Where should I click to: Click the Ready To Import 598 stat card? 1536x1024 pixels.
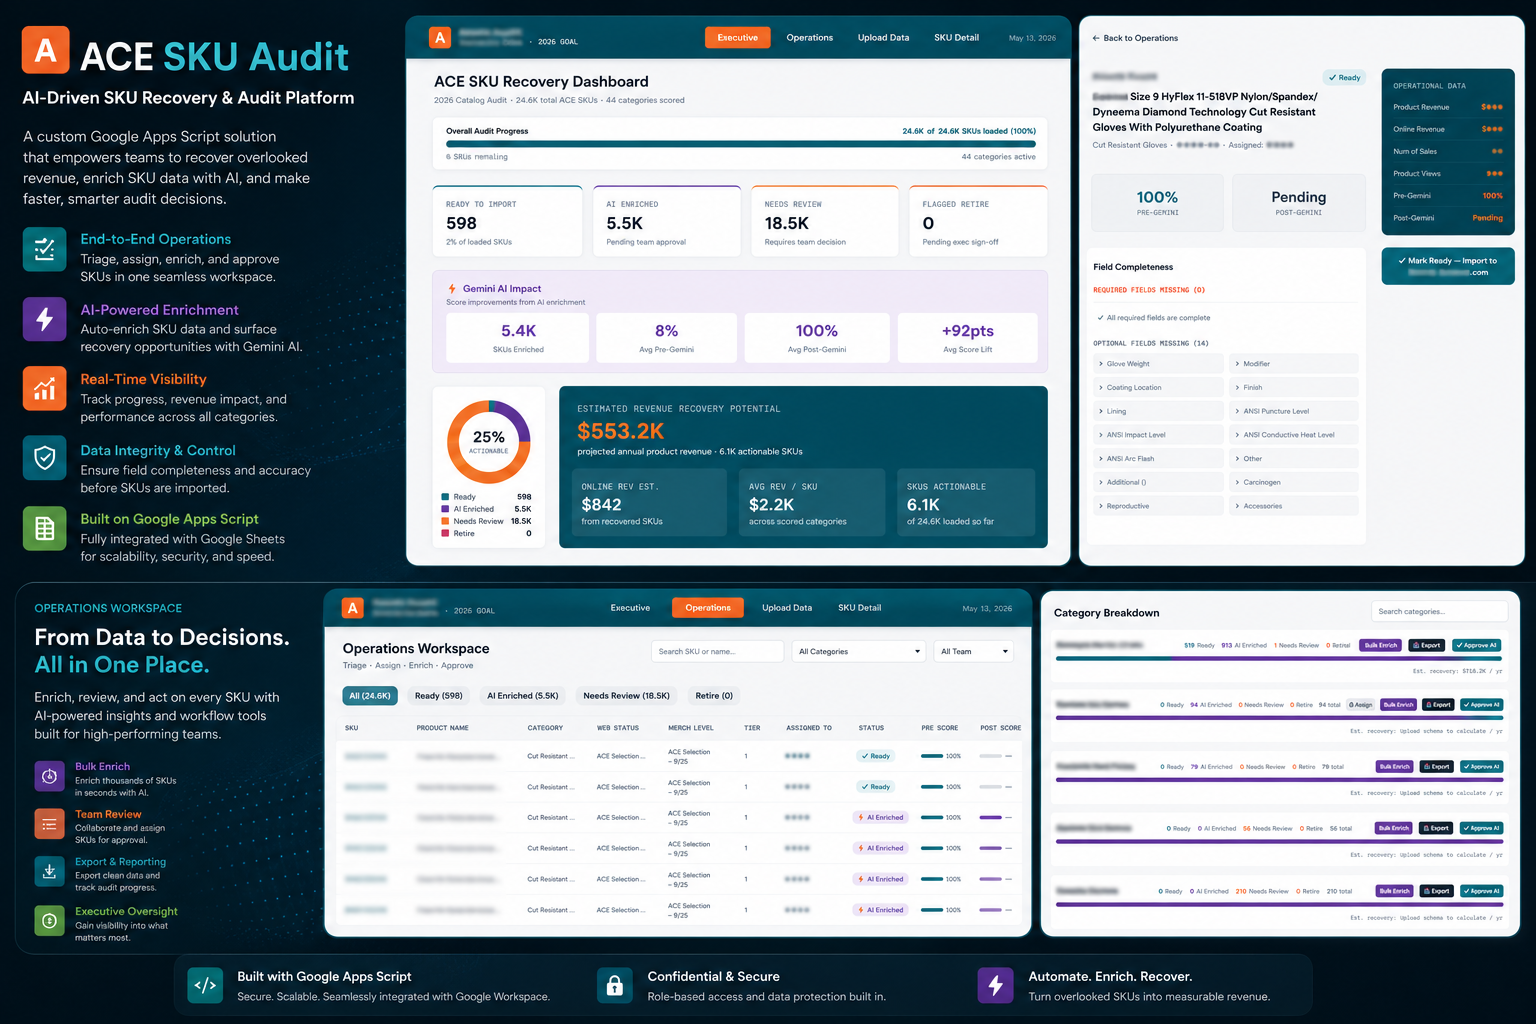508,221
